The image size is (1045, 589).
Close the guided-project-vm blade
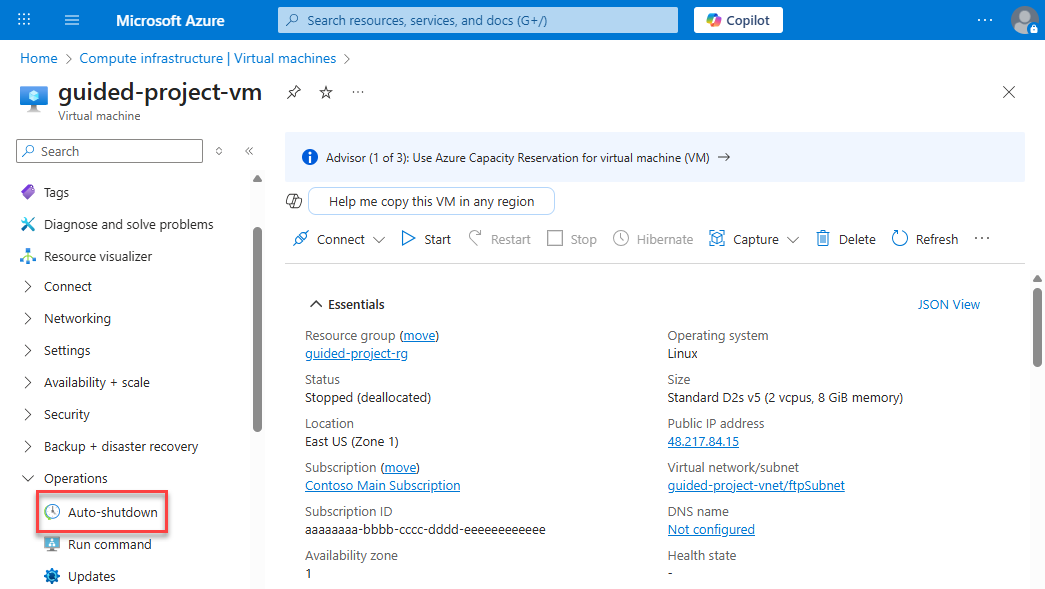pyautogui.click(x=1009, y=93)
